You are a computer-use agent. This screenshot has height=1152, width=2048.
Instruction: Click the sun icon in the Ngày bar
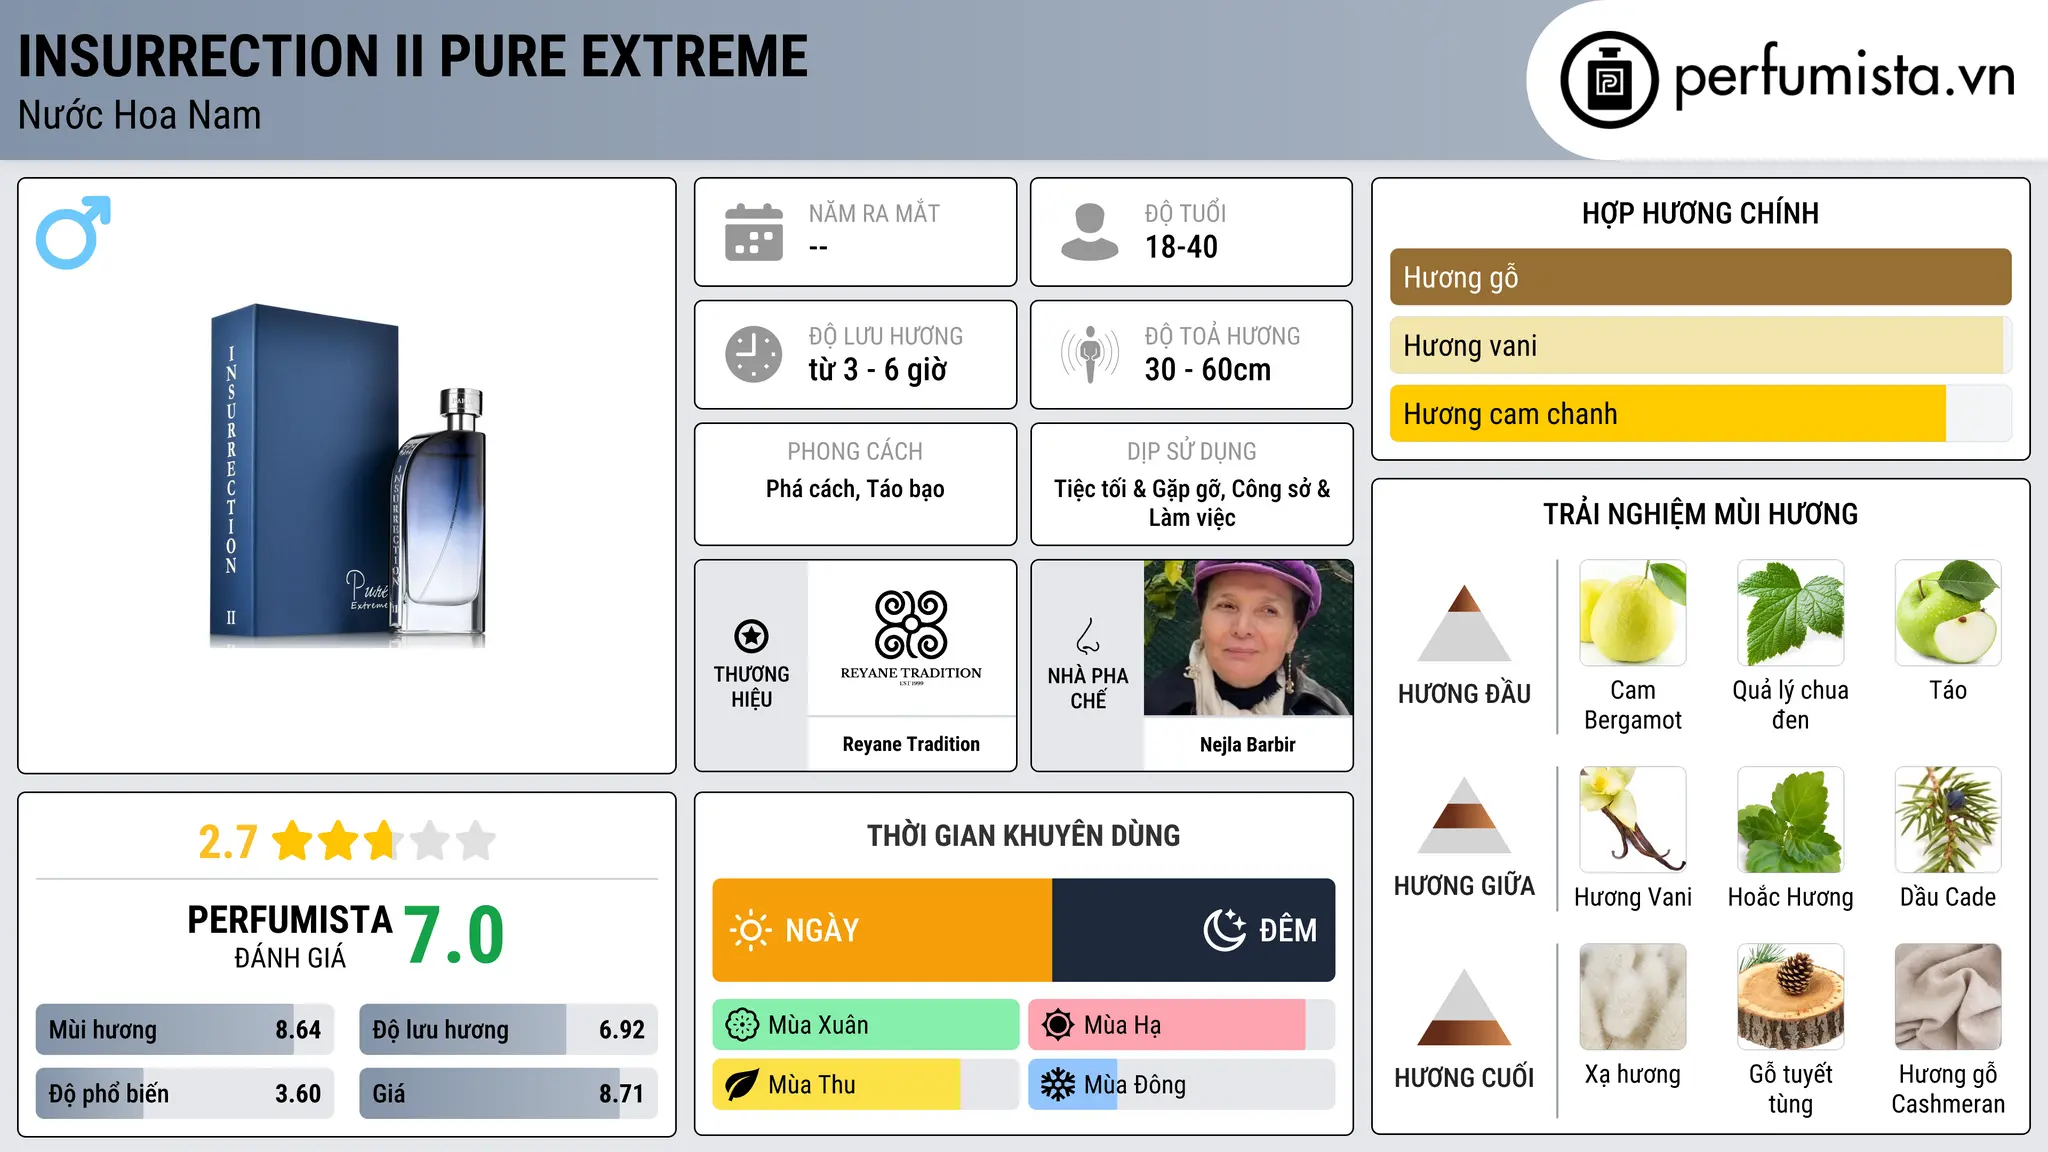(x=750, y=930)
